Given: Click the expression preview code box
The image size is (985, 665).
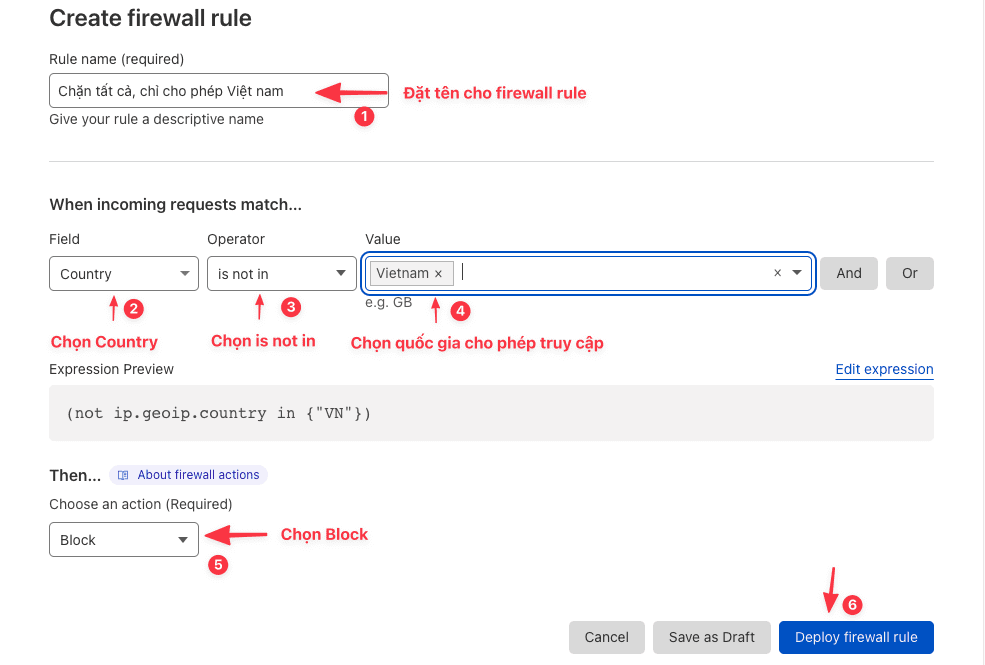Looking at the screenshot, I should coord(491,413).
